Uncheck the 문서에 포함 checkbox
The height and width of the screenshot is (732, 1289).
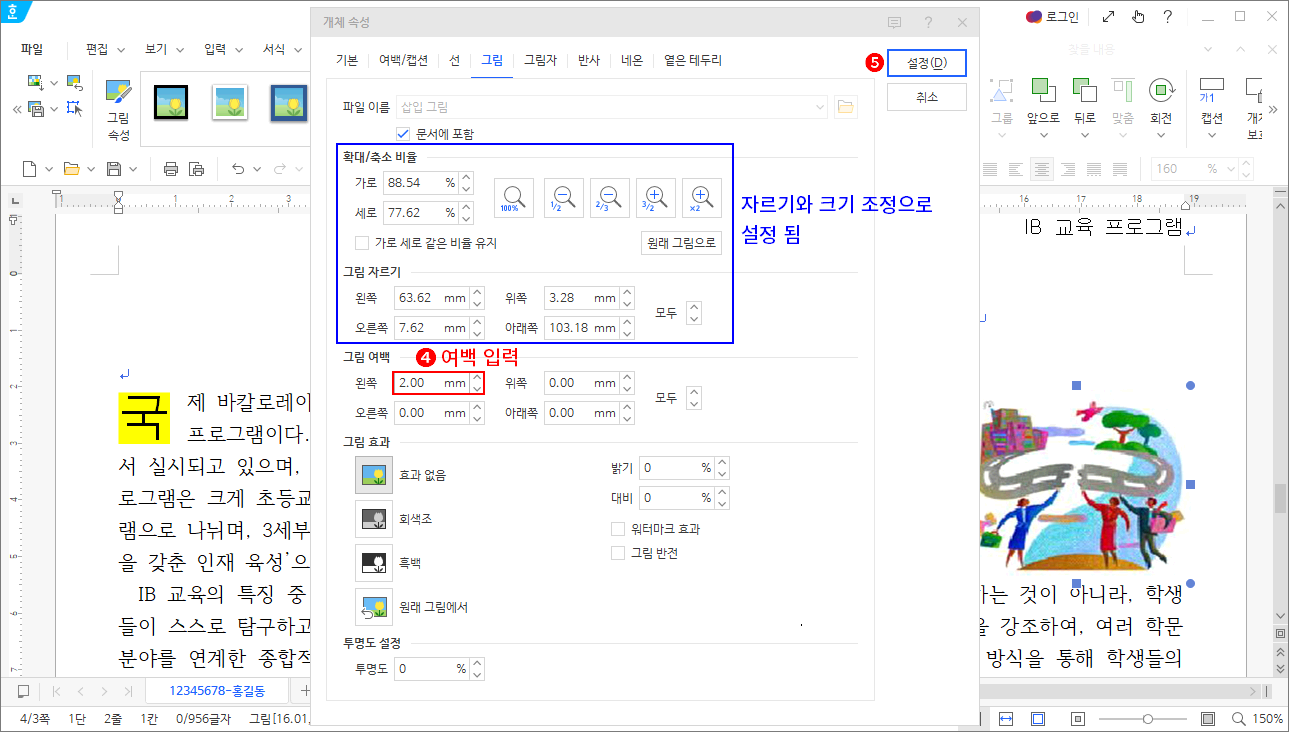[402, 133]
